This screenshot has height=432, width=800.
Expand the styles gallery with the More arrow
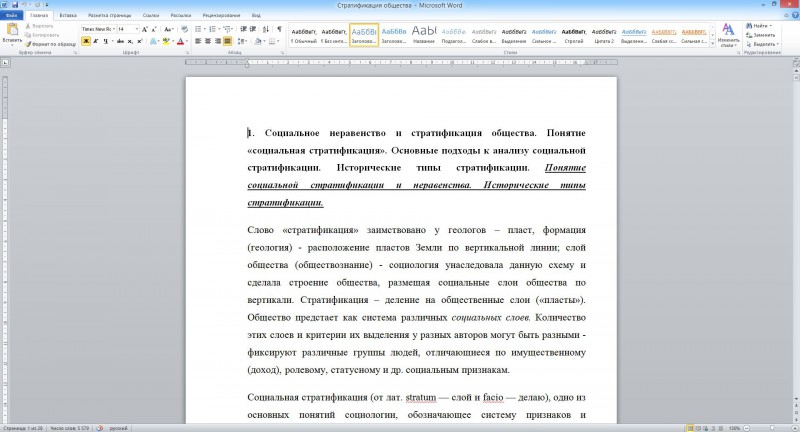coord(713,44)
